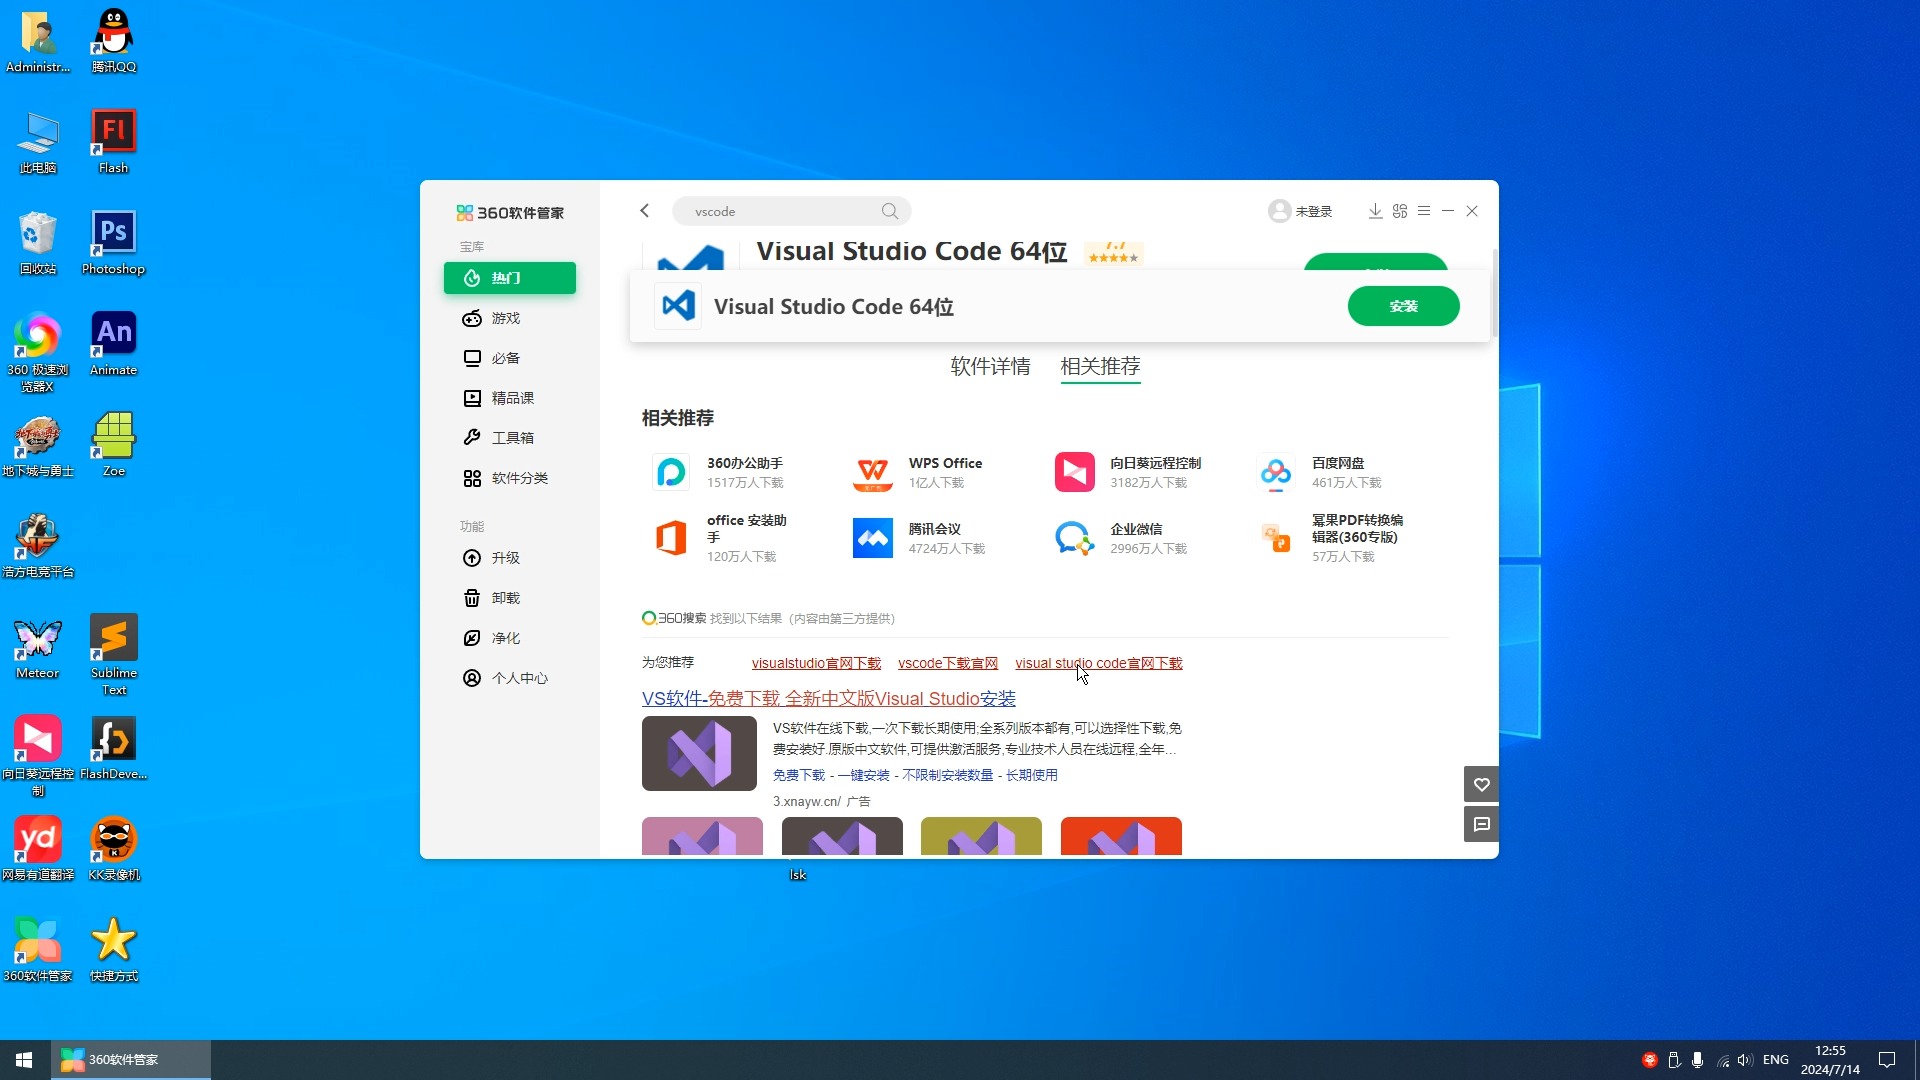Switch to the 相关推荐 tab
1920x1080 pixels.
point(1100,366)
